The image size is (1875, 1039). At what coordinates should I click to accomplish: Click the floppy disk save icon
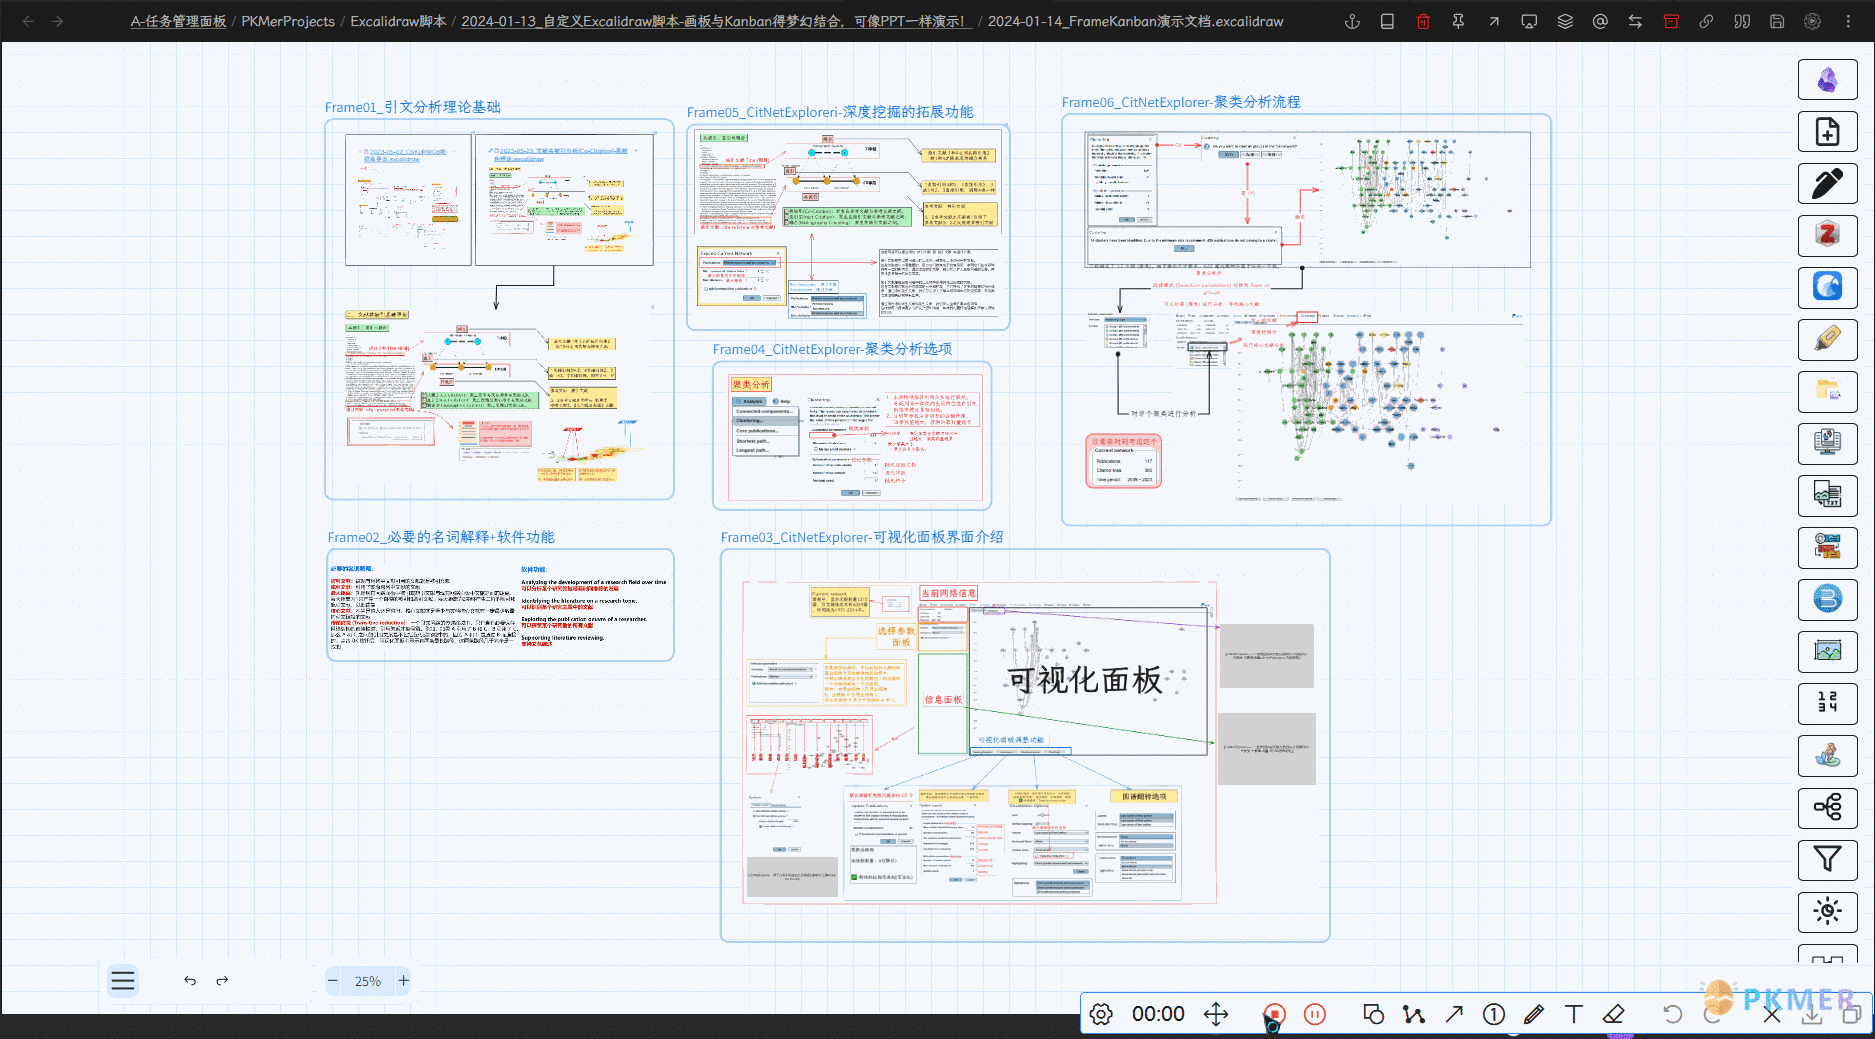(x=1777, y=21)
